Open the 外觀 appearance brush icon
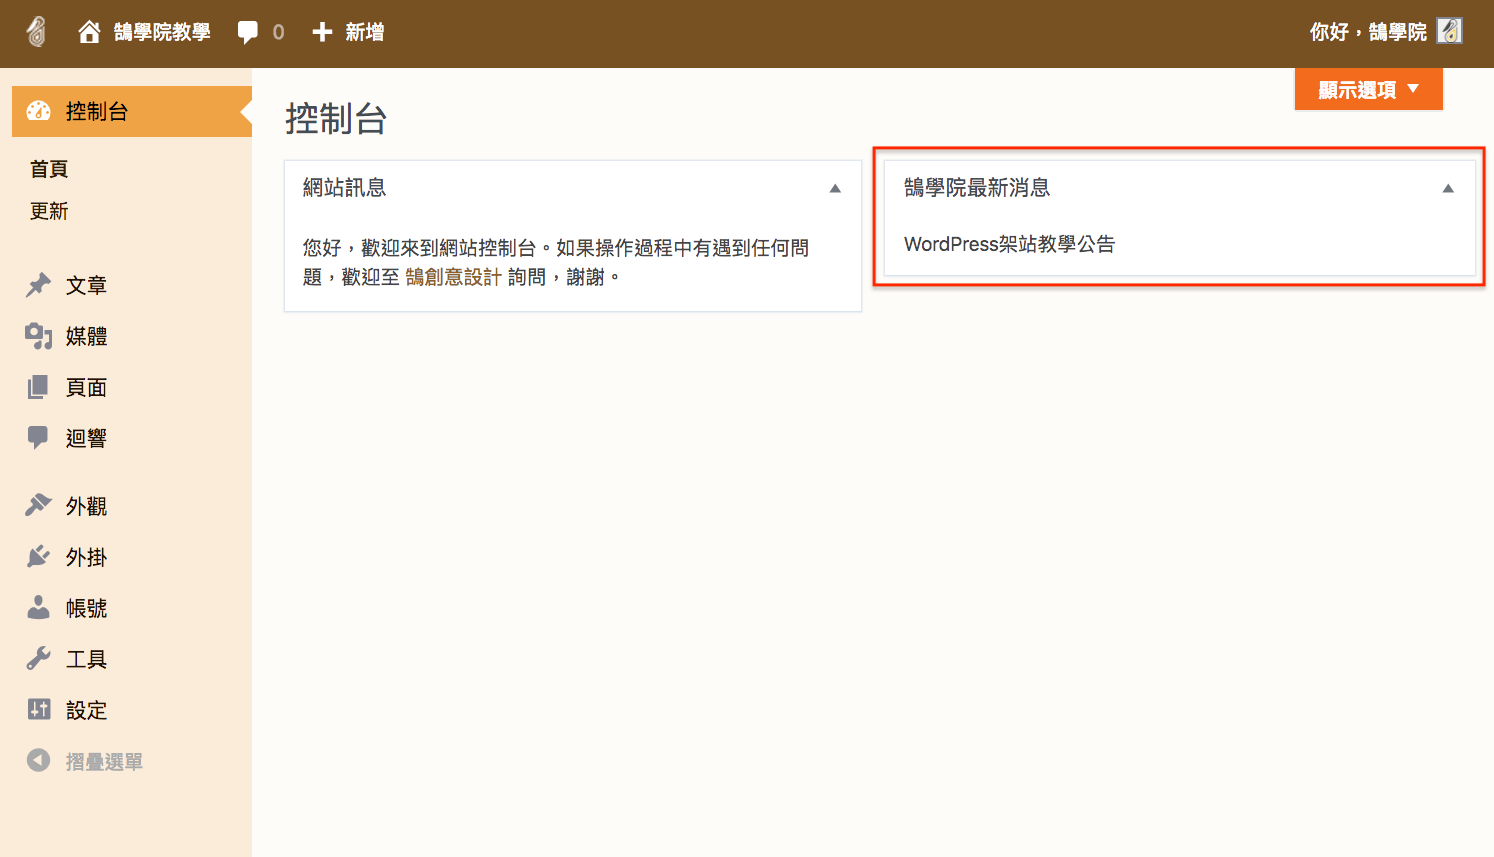 pyautogui.click(x=38, y=506)
